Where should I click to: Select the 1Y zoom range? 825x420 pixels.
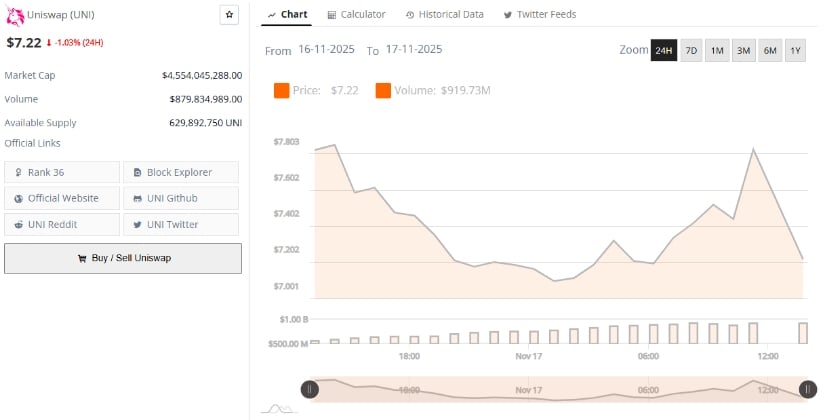pos(795,50)
